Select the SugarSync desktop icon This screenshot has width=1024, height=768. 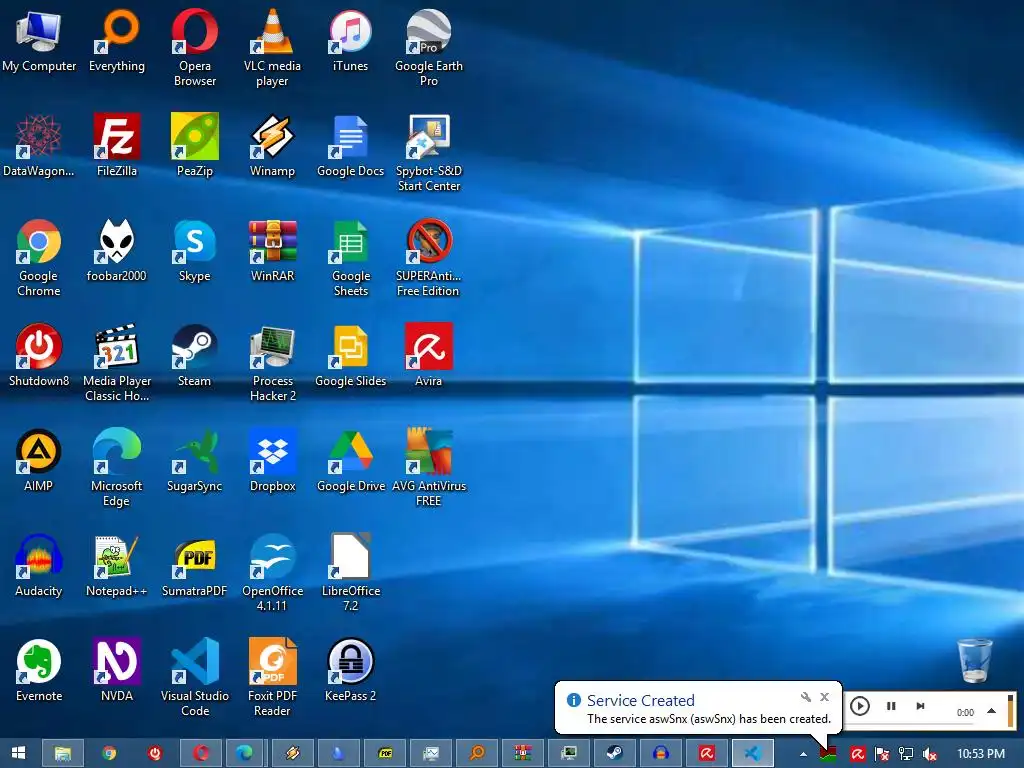coord(195,460)
